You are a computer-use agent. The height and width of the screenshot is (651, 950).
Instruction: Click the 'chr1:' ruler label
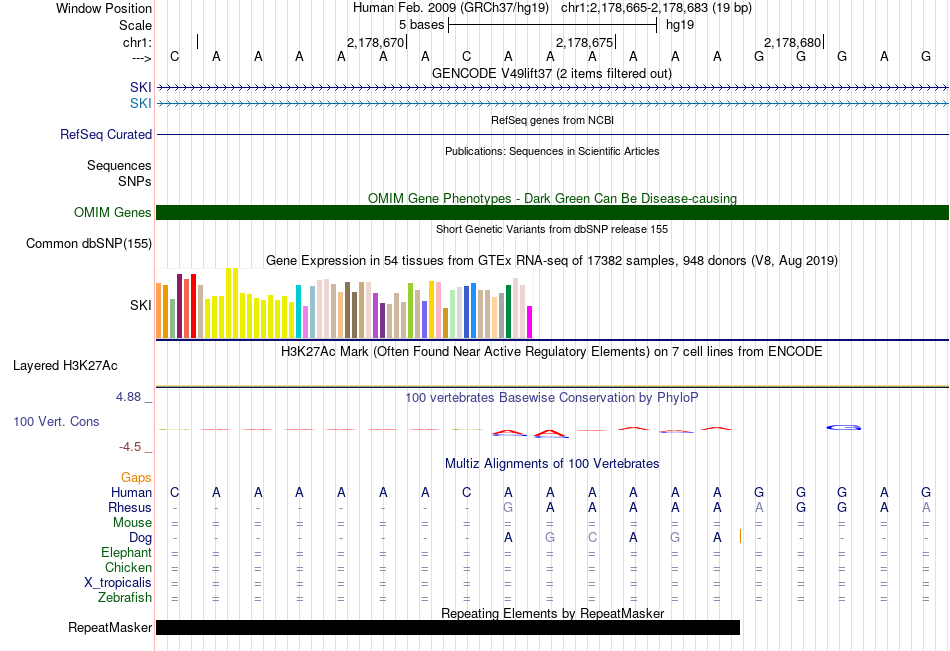[x=138, y=42]
